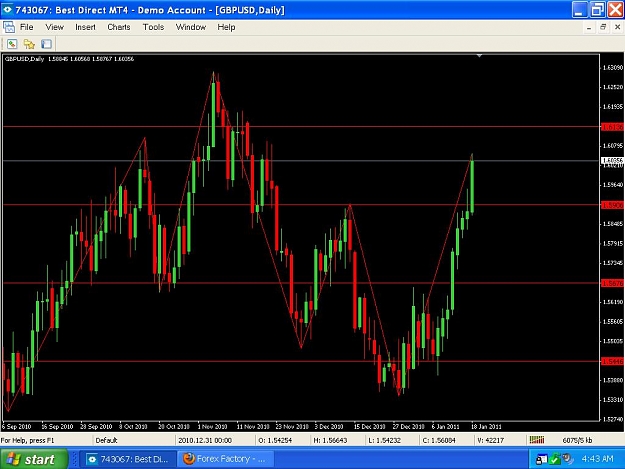
Task: Click the 1 Nov 2010 date label
Action: coord(212,426)
